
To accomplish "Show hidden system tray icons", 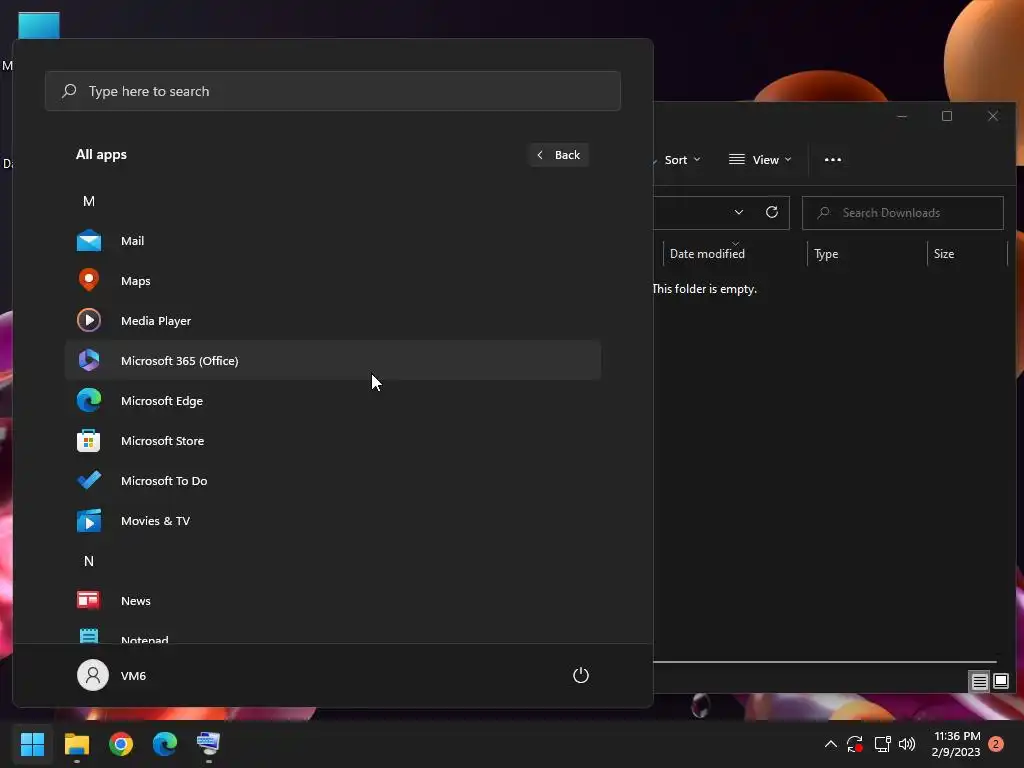I will pyautogui.click(x=831, y=744).
